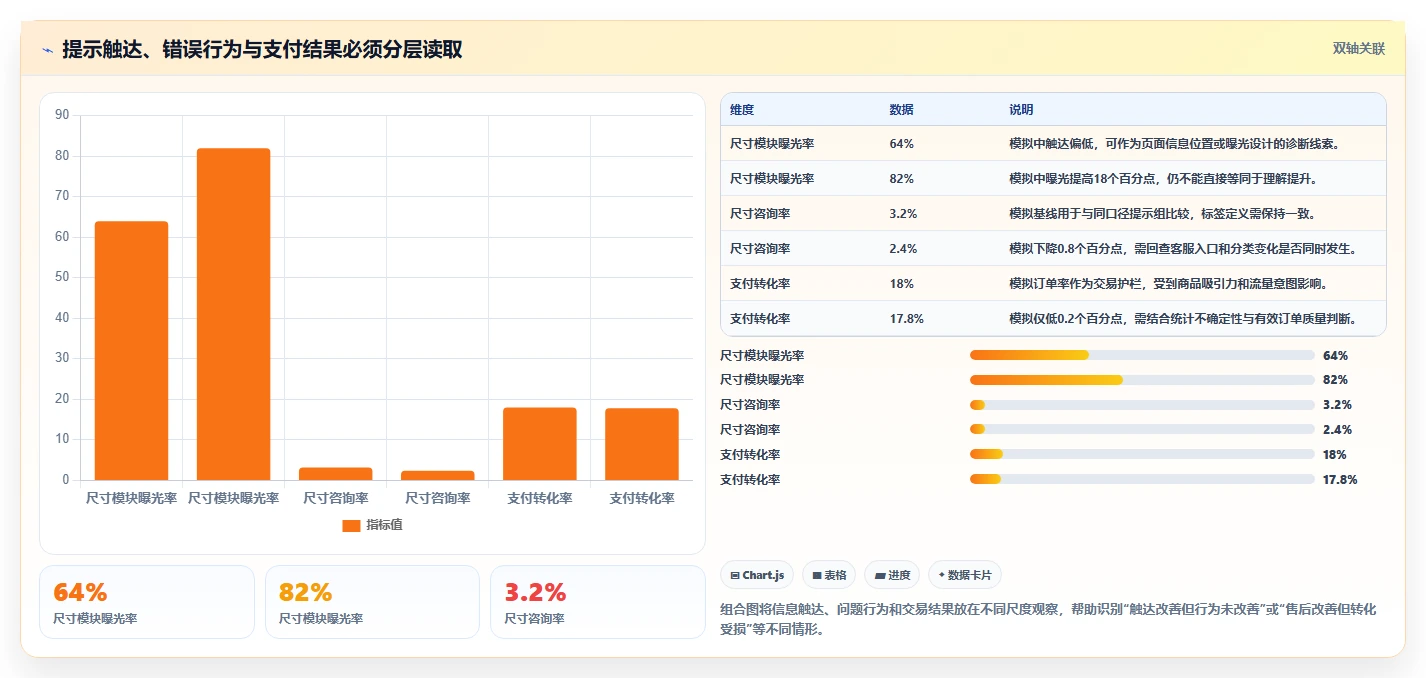Select the 进度 chip
The height and width of the screenshot is (678, 1426).
click(x=892, y=575)
